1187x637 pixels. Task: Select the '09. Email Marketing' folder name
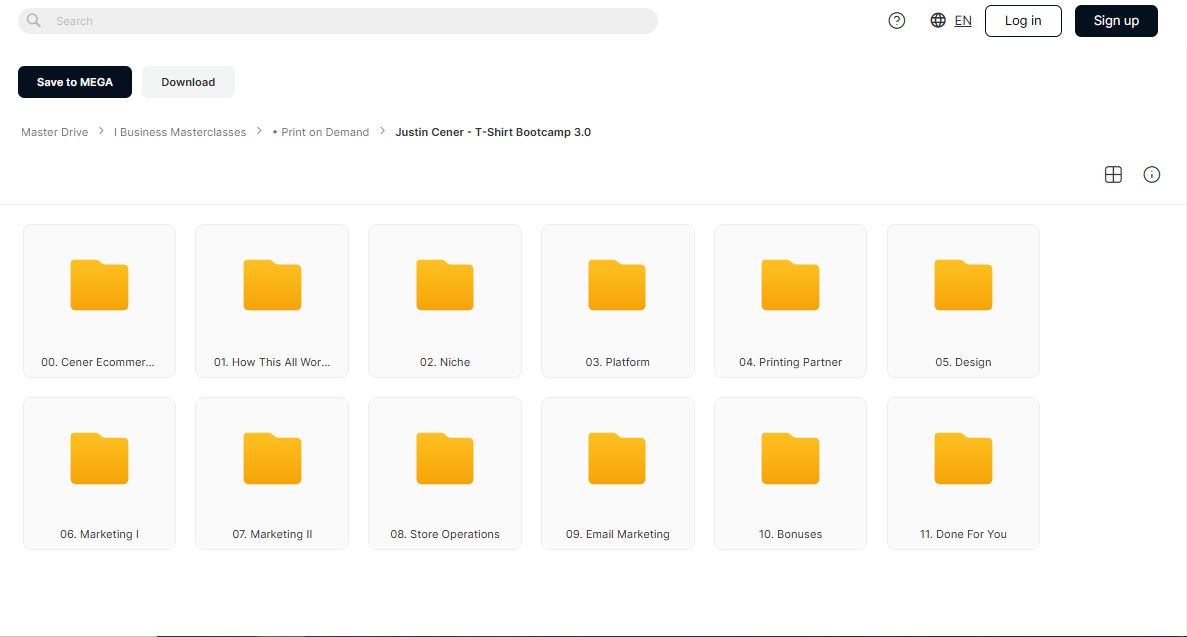click(618, 534)
